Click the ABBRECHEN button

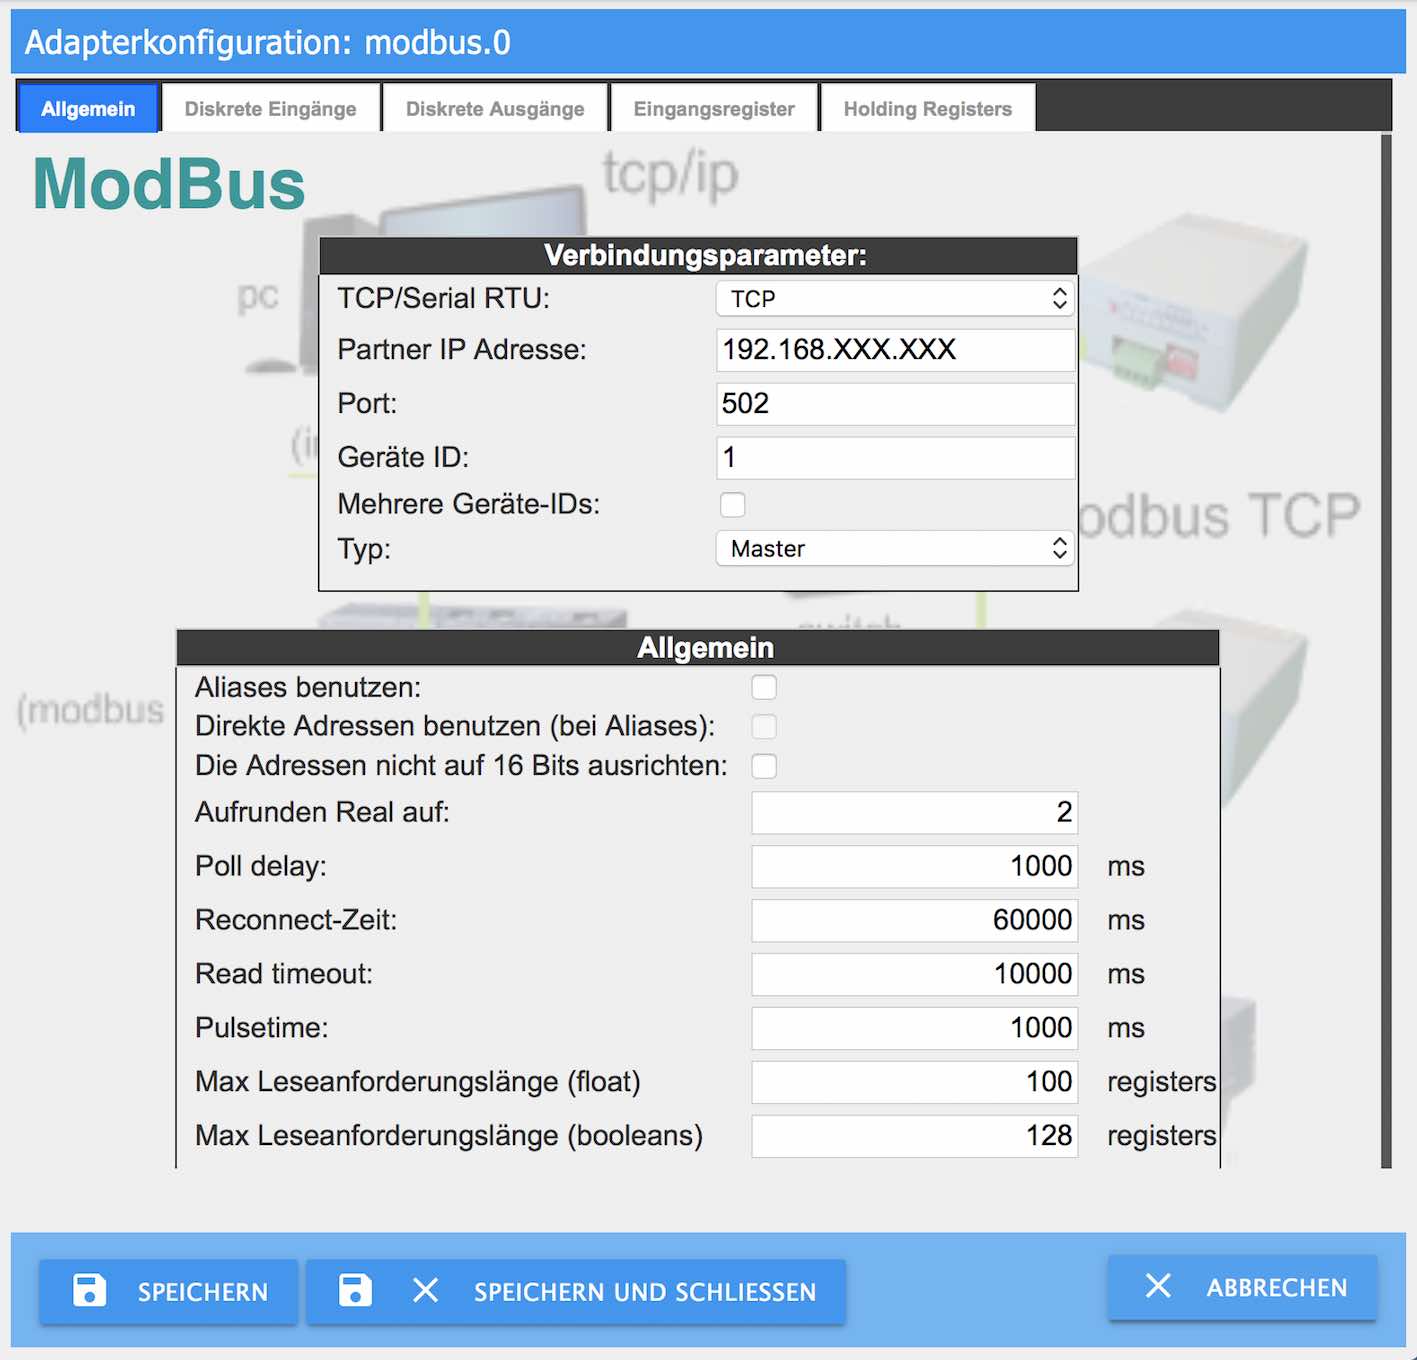[x=1242, y=1287]
